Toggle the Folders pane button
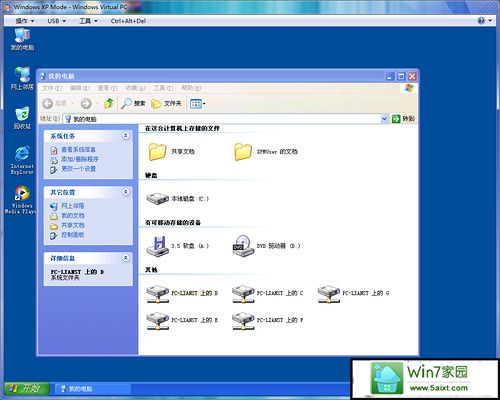Screen dimensions: 500x400 click(166, 104)
